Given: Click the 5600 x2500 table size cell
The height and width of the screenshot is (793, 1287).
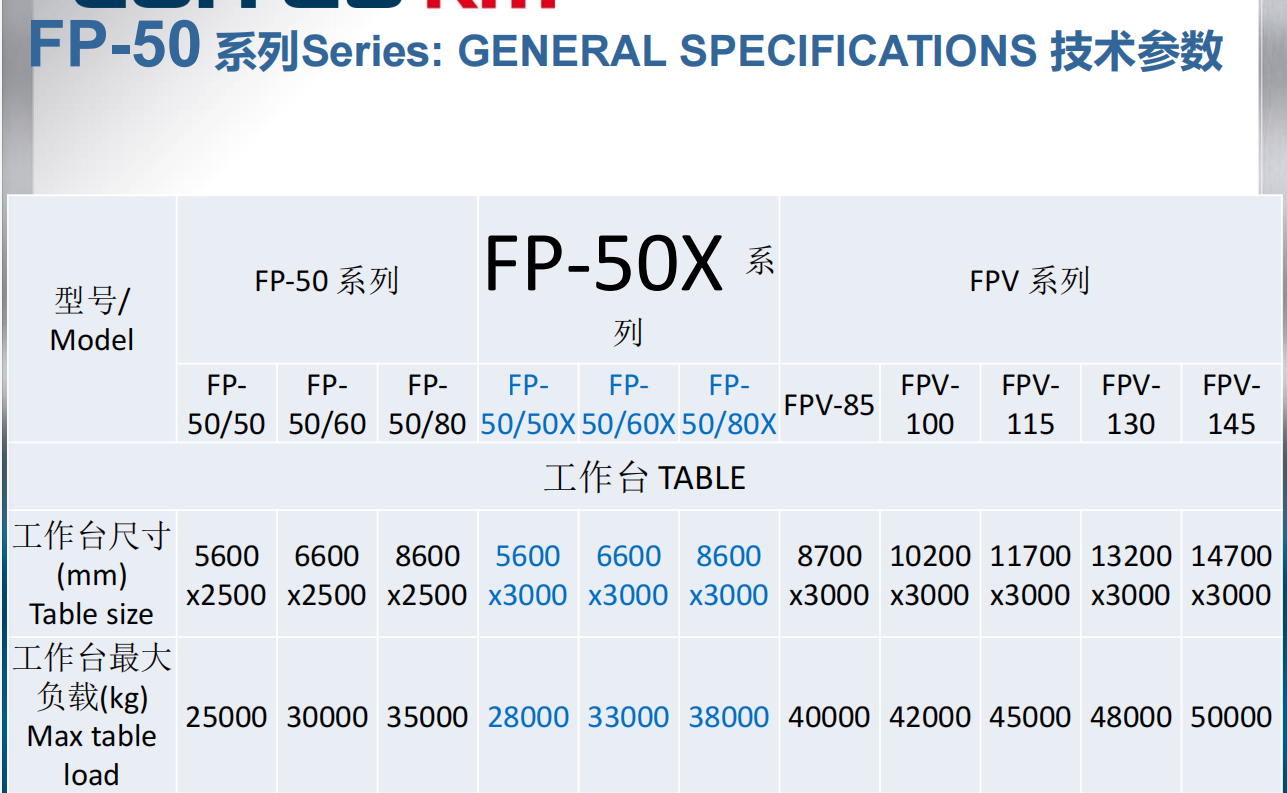Looking at the screenshot, I should coord(227,575).
